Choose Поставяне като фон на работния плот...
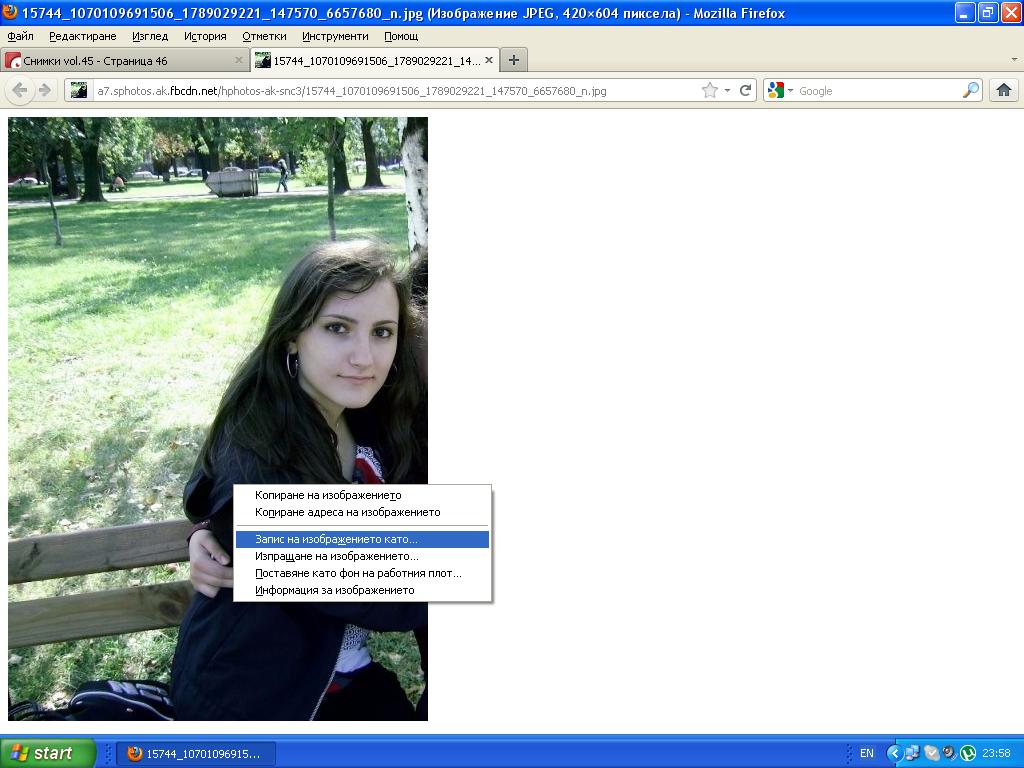 [362, 573]
